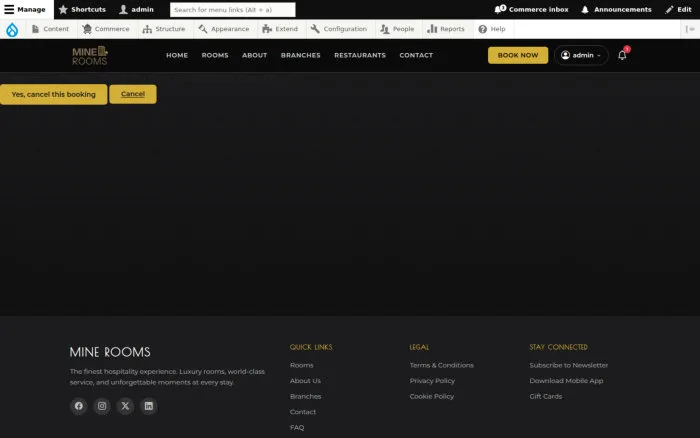Viewport: 700px width, 438px height.
Task: Open the Help admin menu
Action: [492, 29]
